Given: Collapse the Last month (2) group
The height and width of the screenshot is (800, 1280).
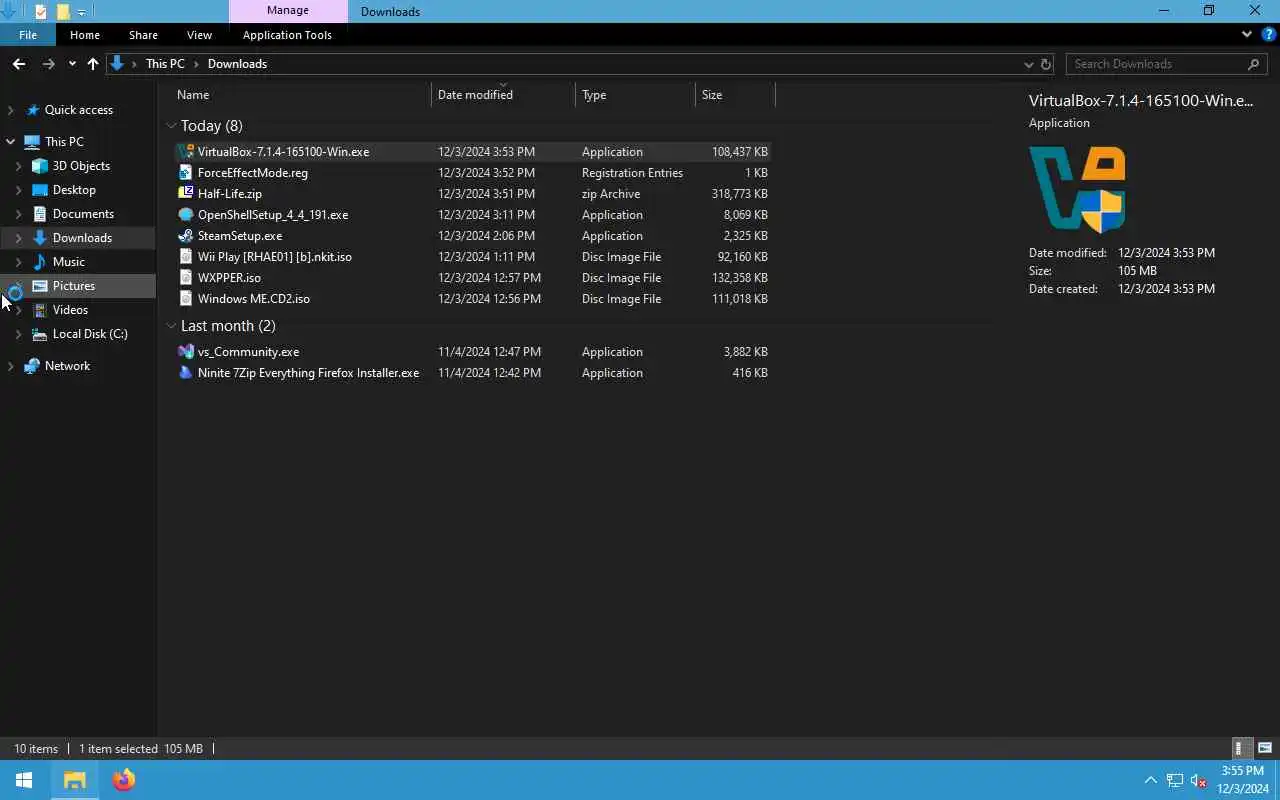Looking at the screenshot, I should click(171, 326).
